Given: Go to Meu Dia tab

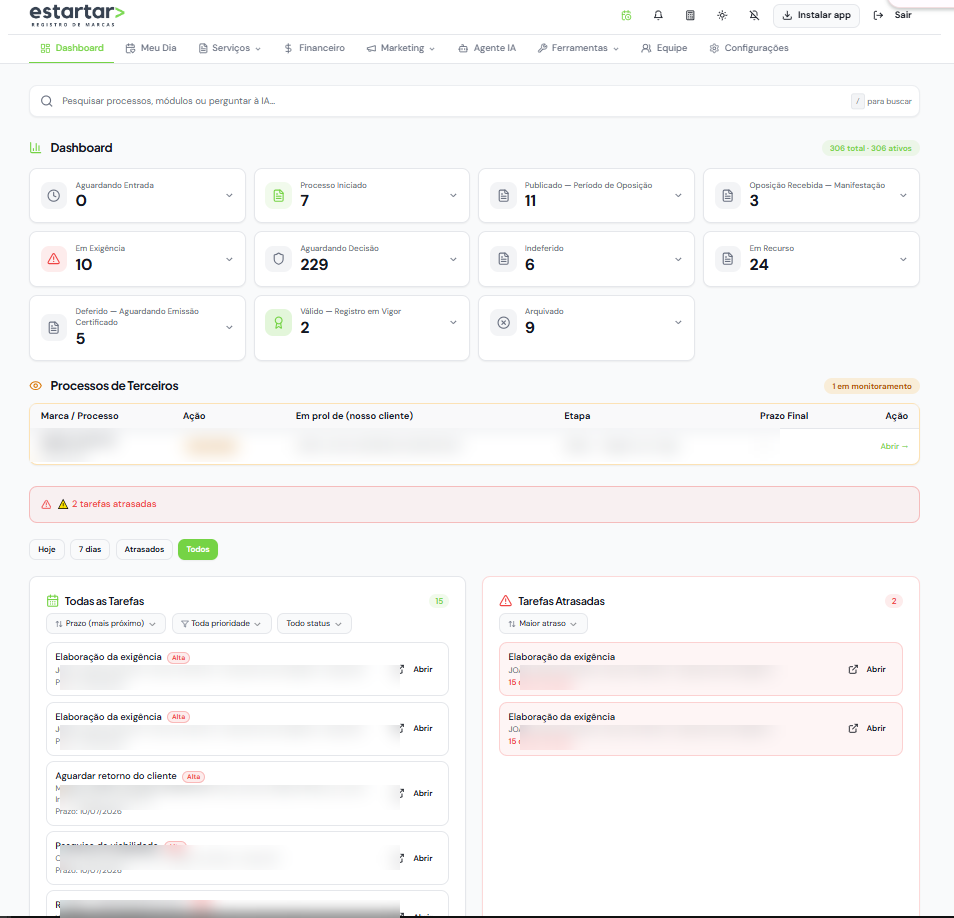Looking at the screenshot, I should click(151, 48).
